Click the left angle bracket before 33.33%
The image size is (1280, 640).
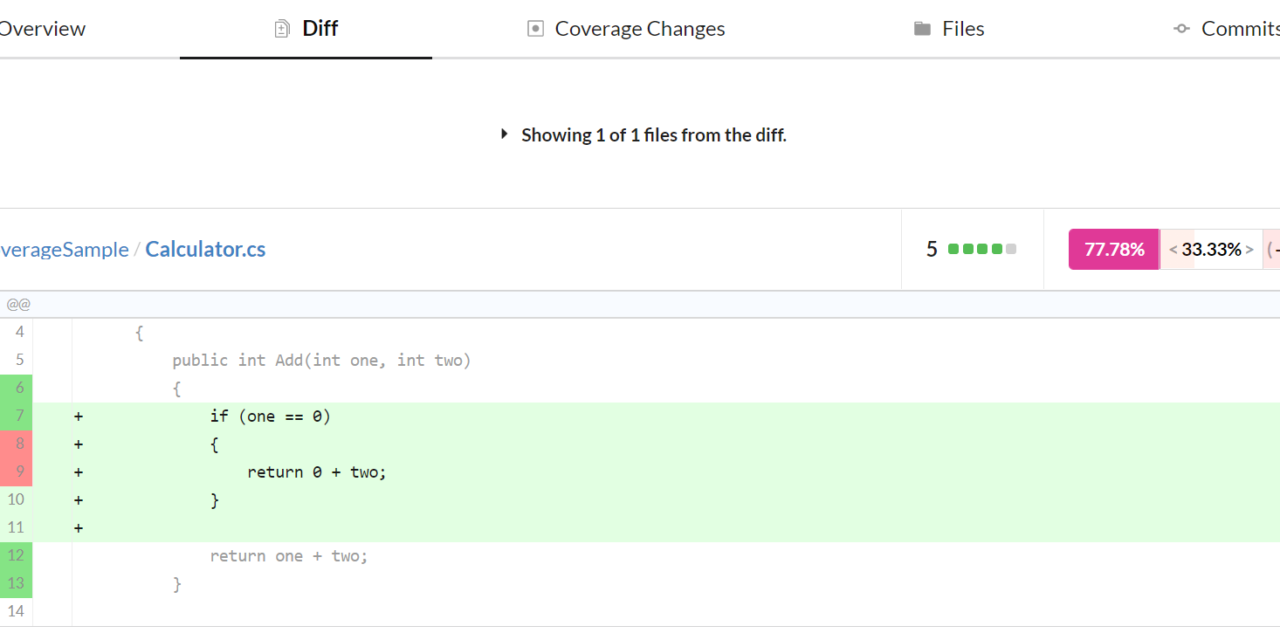click(1173, 249)
